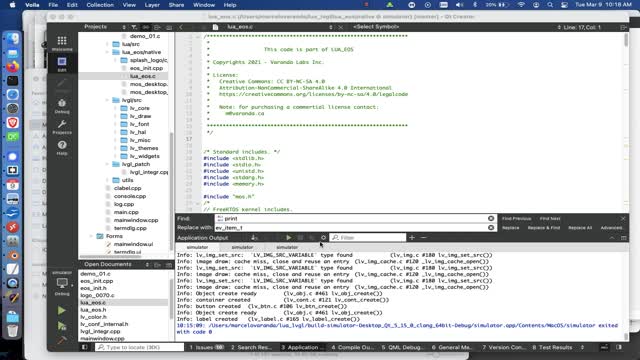Screen dimensions: 640x360
Task: Zoom in Application Output with plus
Action: pos(412,238)
